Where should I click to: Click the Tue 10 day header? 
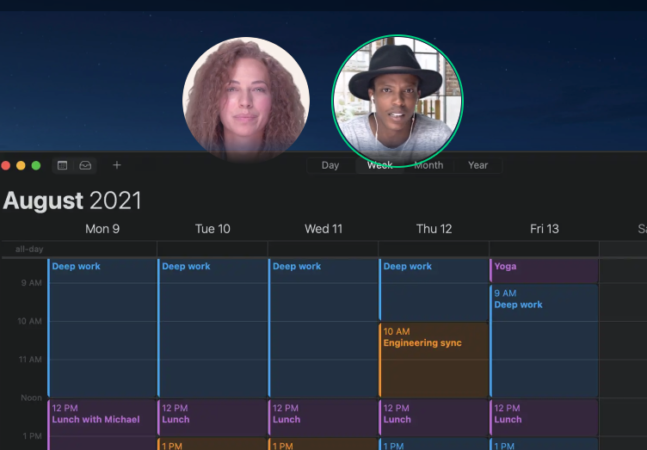point(213,229)
